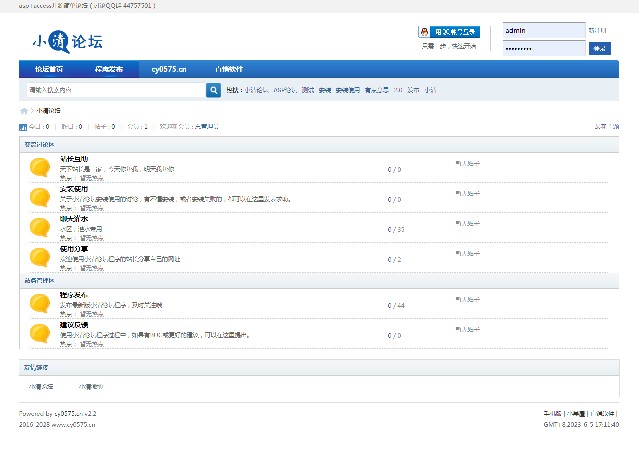Click the 0 / 2 post count
The height and width of the screenshot is (454, 639).
click(x=394, y=259)
